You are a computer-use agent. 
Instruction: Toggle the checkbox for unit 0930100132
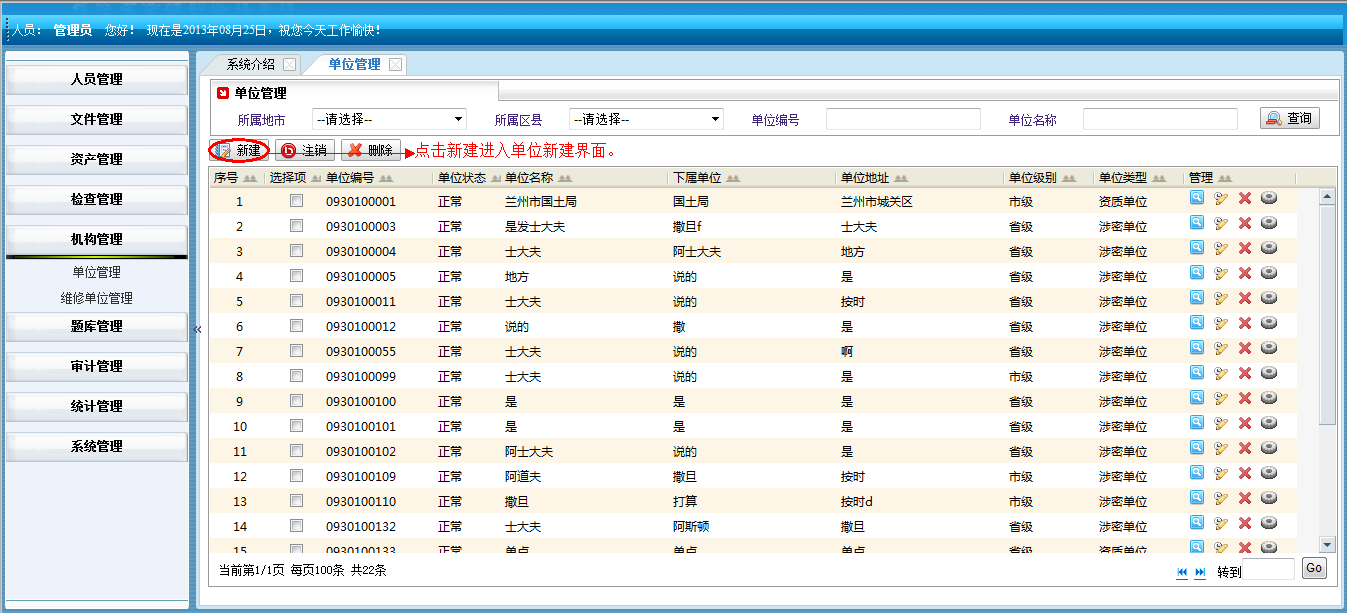(296, 526)
